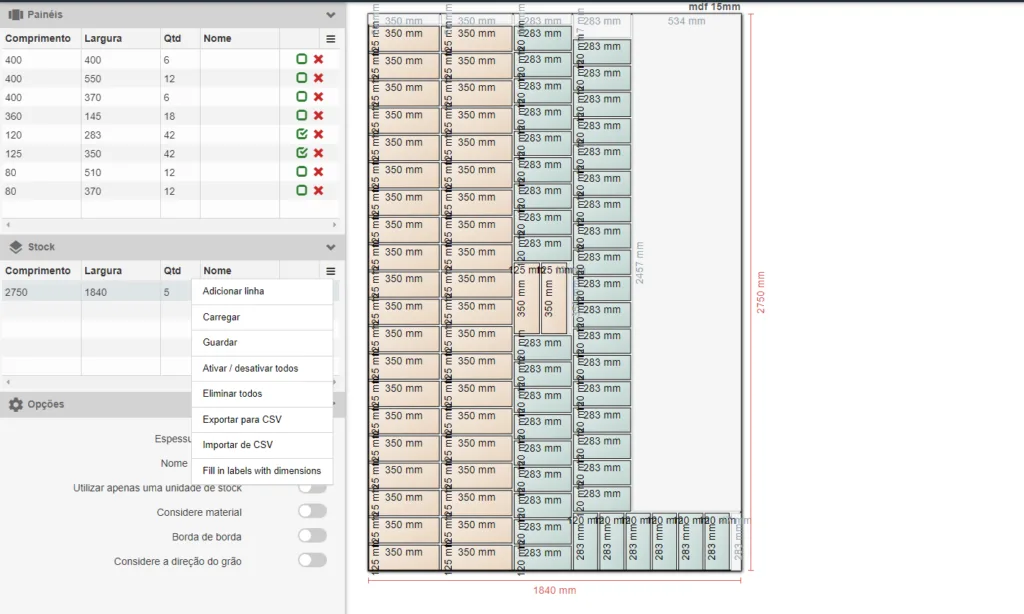1024x614 pixels.
Task: Remove the 360 x 145 panel row
Action: (x=318, y=116)
